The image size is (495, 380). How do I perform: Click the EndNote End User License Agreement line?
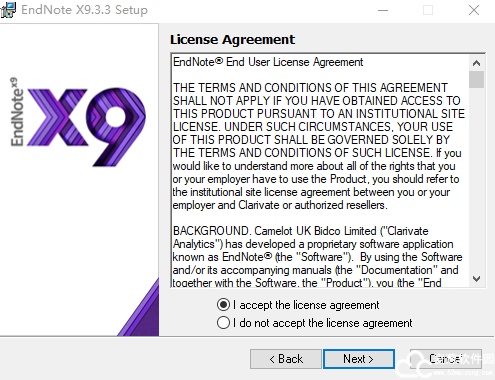click(268, 62)
